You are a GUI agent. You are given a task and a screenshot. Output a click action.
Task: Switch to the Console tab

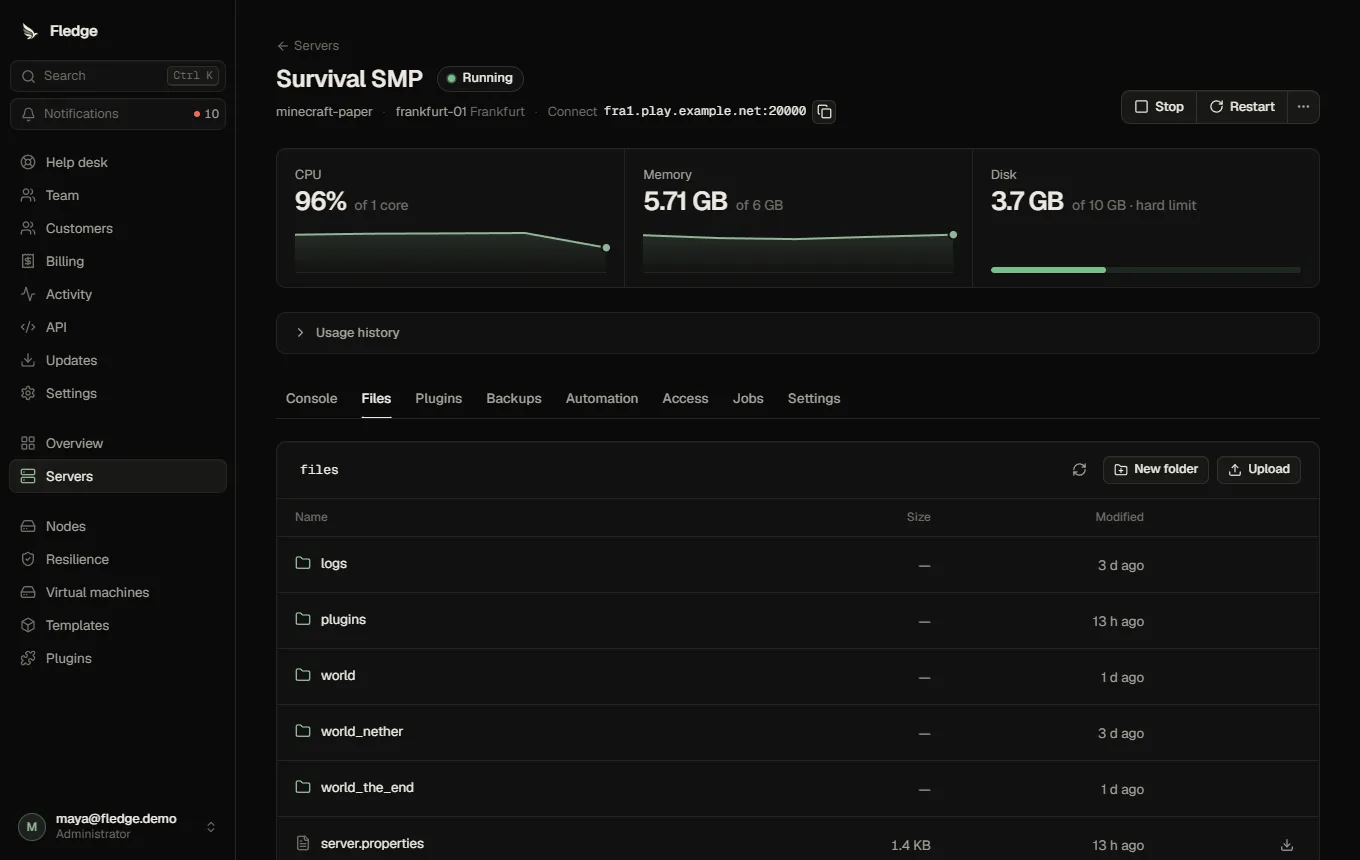[x=311, y=398]
